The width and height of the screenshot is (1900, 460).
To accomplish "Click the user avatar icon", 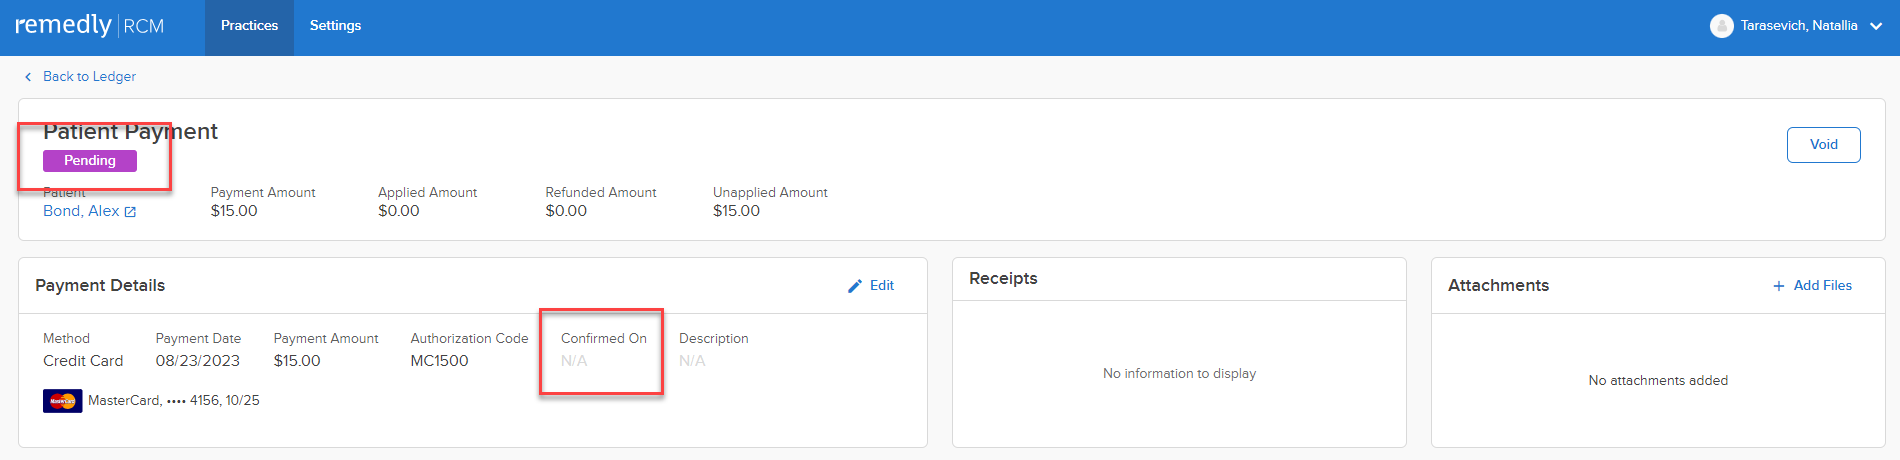I will click(1721, 26).
